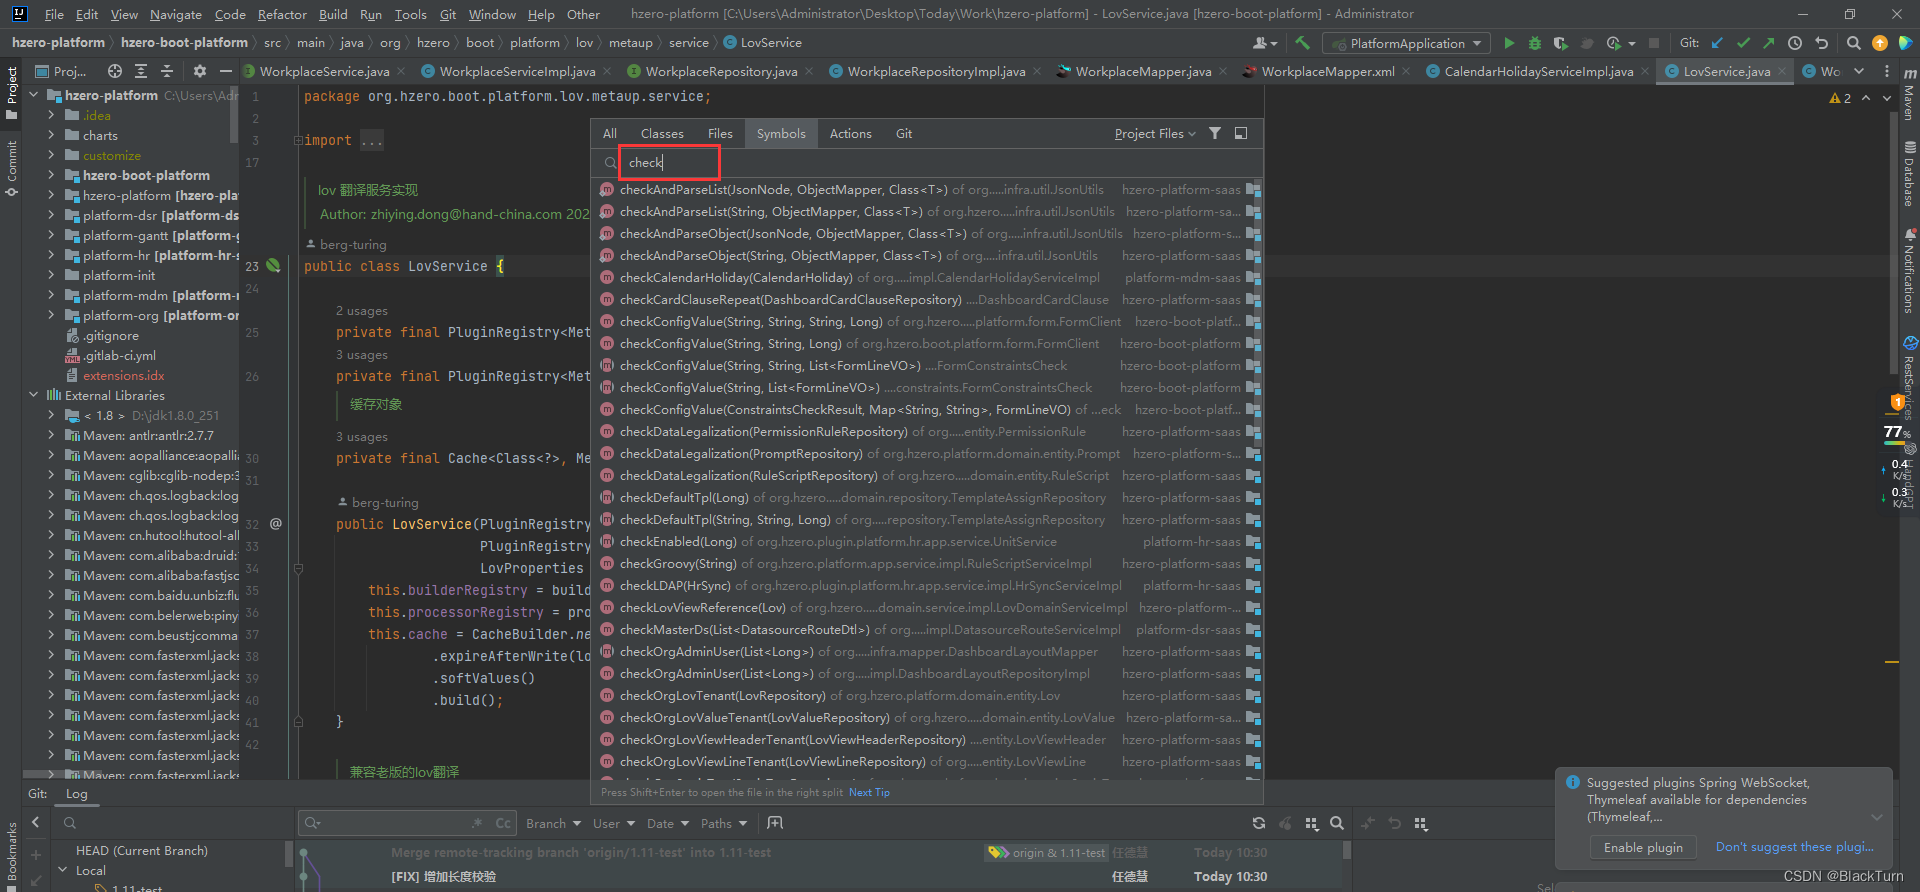Open the Date filter dropdown
Screen dimensions: 1920x892
[668, 823]
